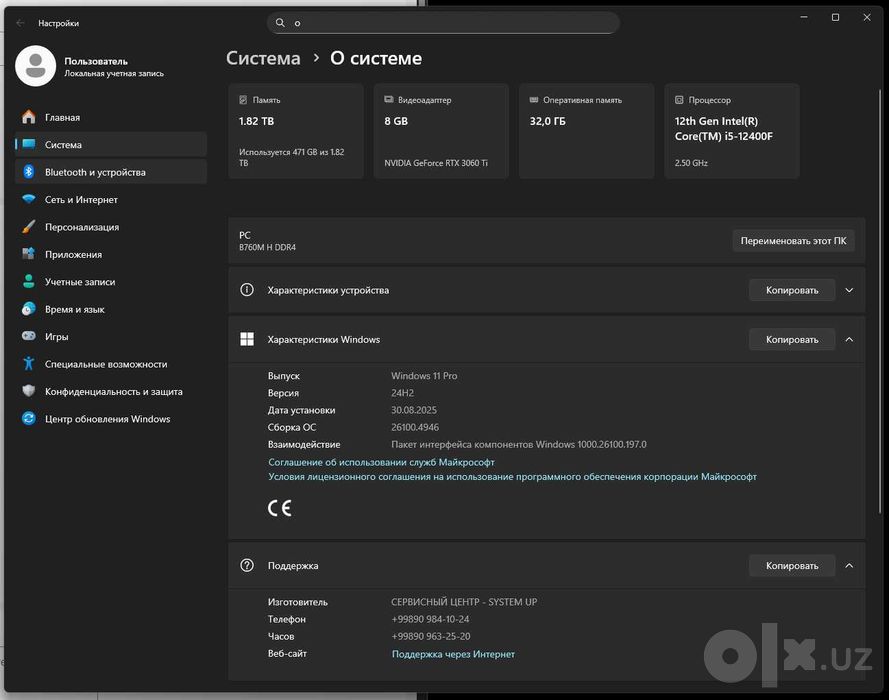Click the version value '24H2'

403,393
